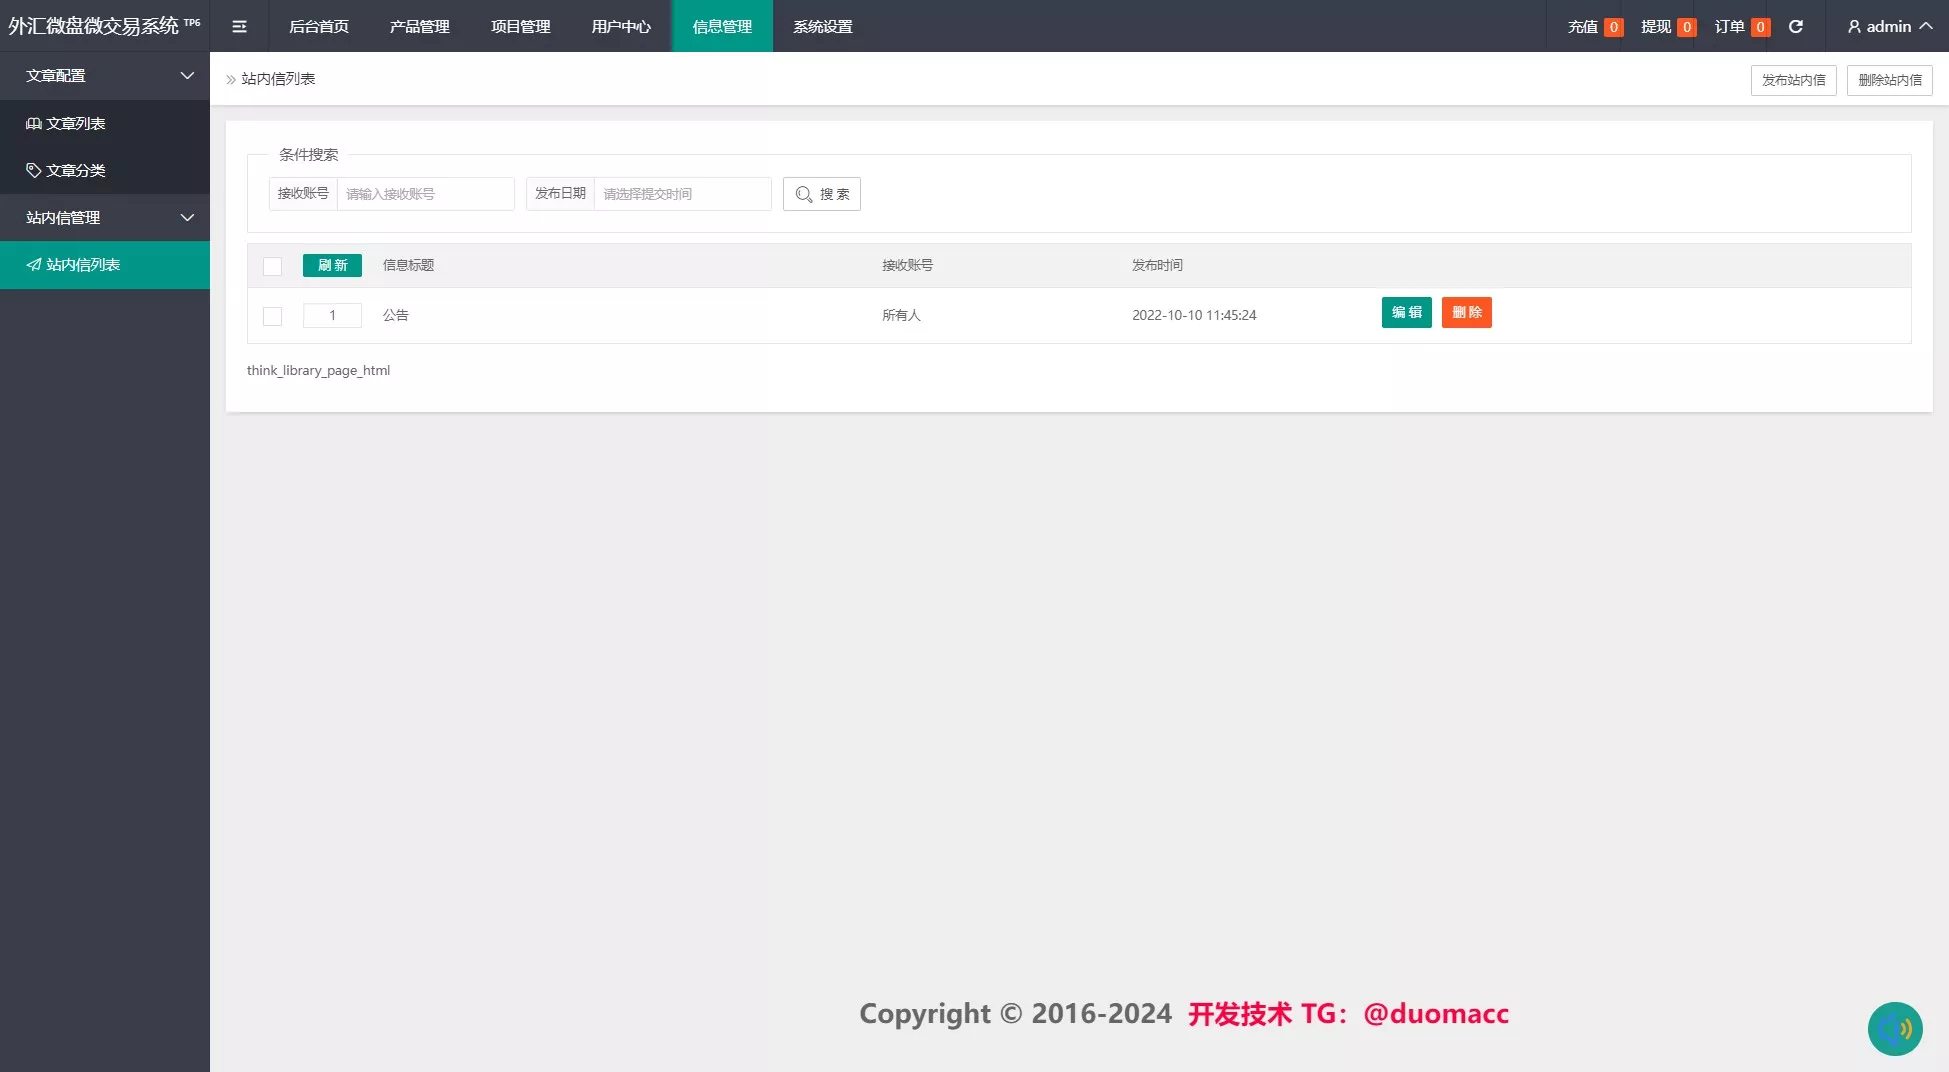
Task: Open 文章列表 in the sidebar
Action: (x=76, y=123)
